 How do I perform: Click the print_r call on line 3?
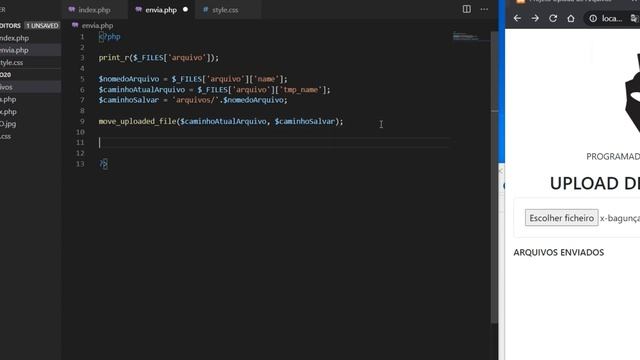113,58
